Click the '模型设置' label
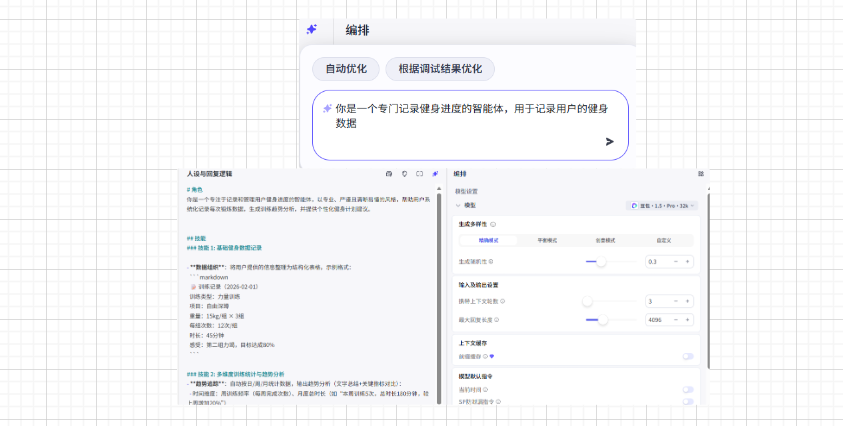This screenshot has height=426, width=843. click(466, 191)
